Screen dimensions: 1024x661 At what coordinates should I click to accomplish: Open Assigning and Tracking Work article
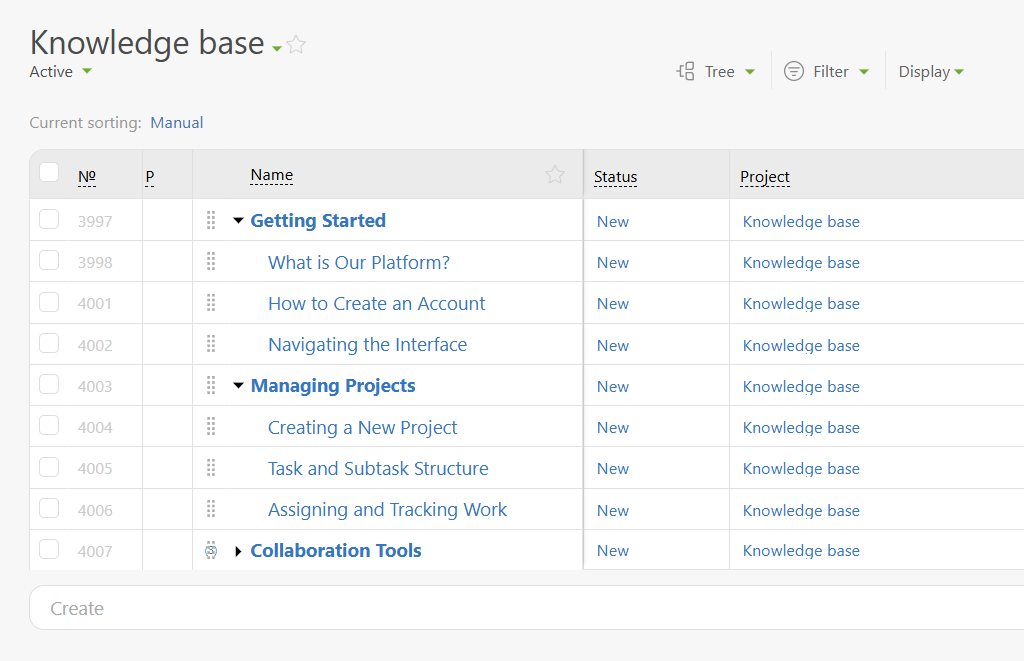click(x=387, y=510)
